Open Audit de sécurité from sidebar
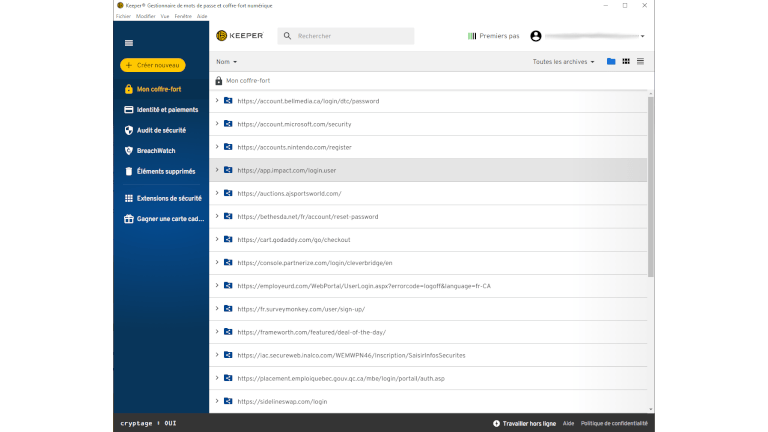768x432 pixels. click(160, 130)
